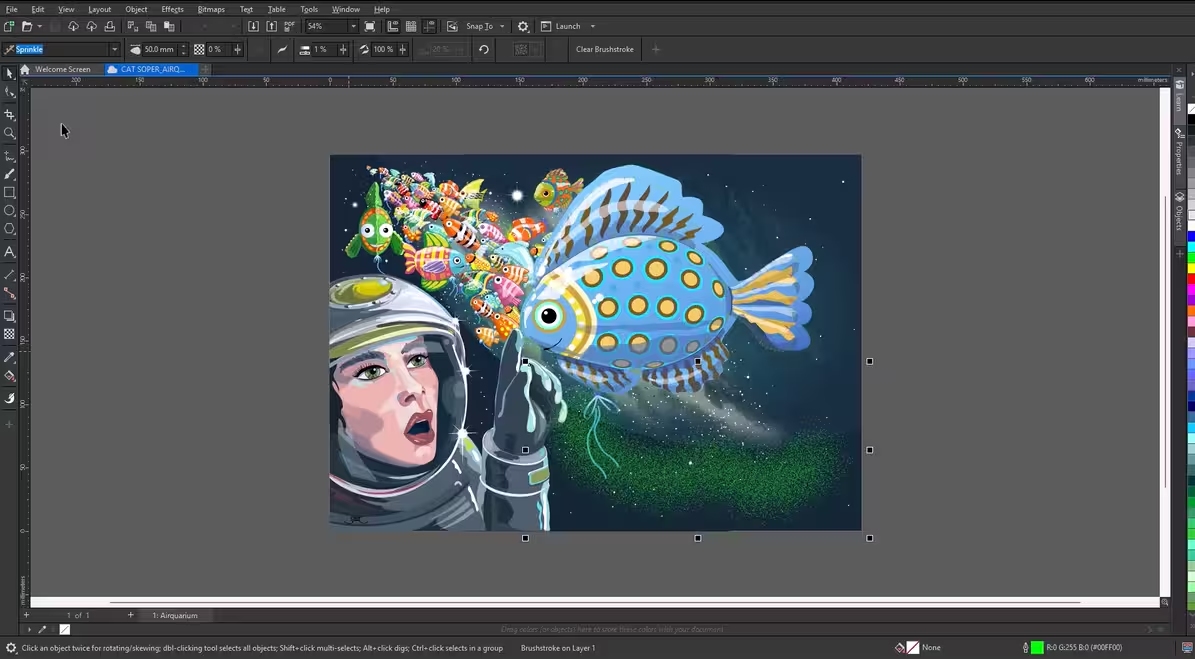Select the Transparency checkerboard tool
Viewport: 1195px width, 659px height.
(10, 335)
